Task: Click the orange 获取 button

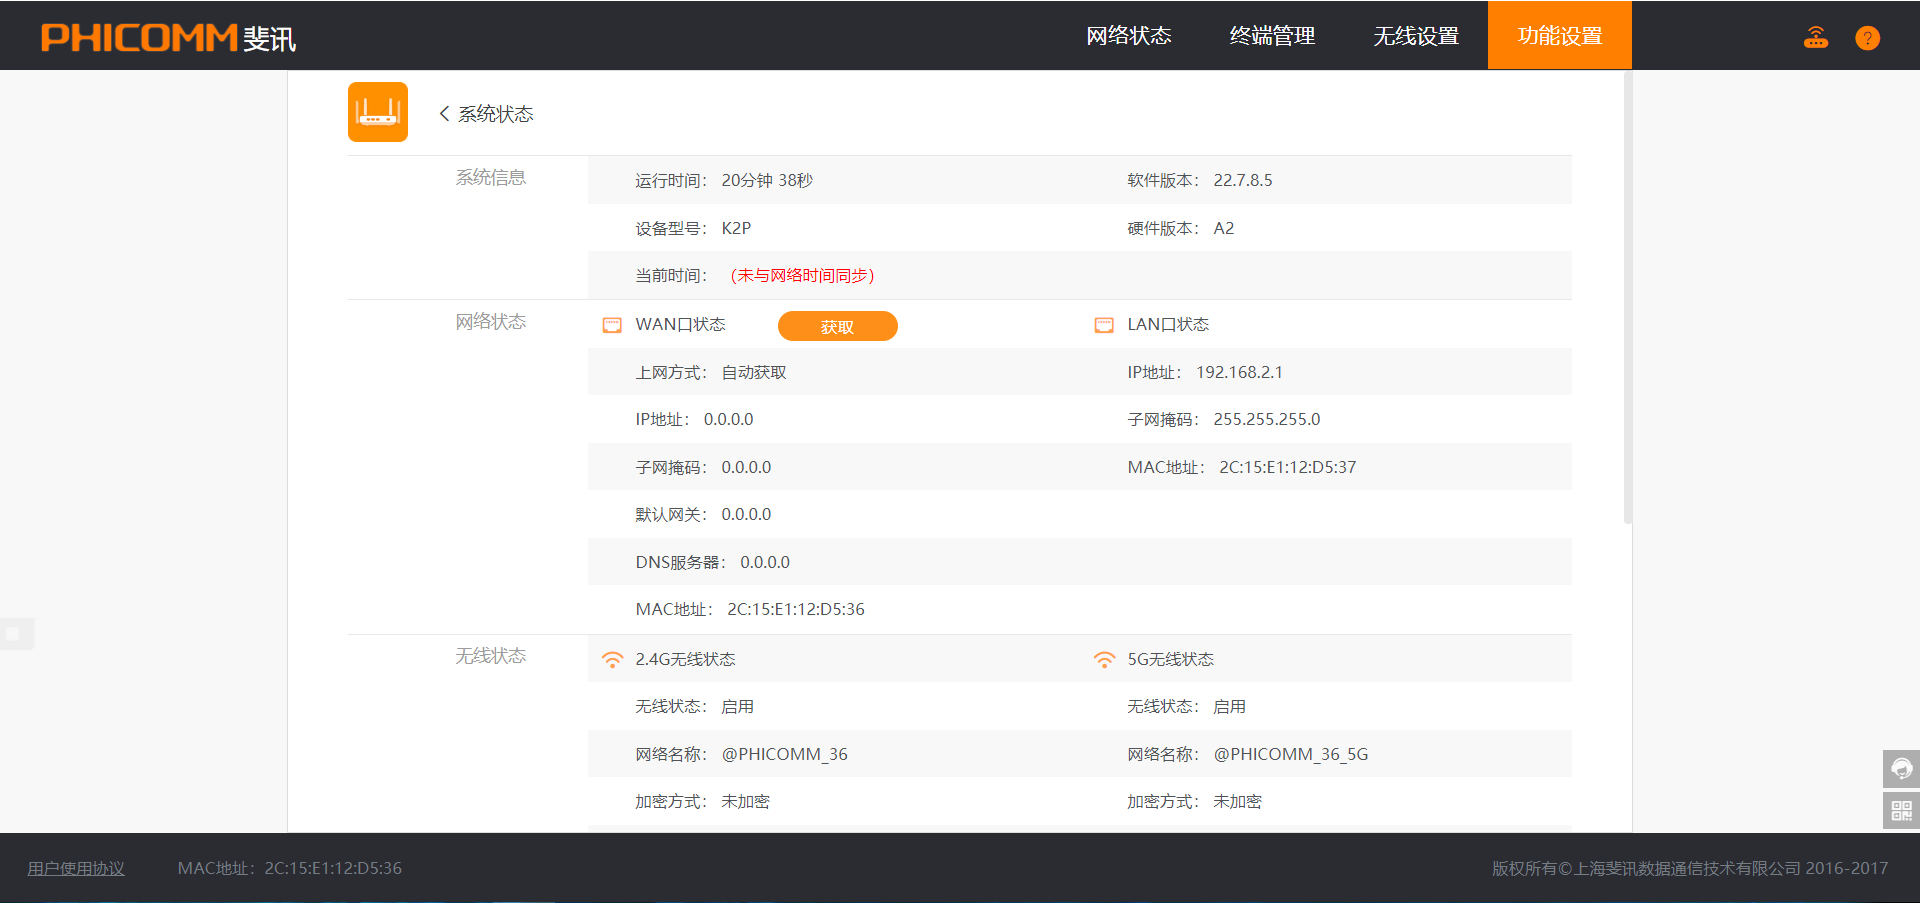Action: (838, 326)
